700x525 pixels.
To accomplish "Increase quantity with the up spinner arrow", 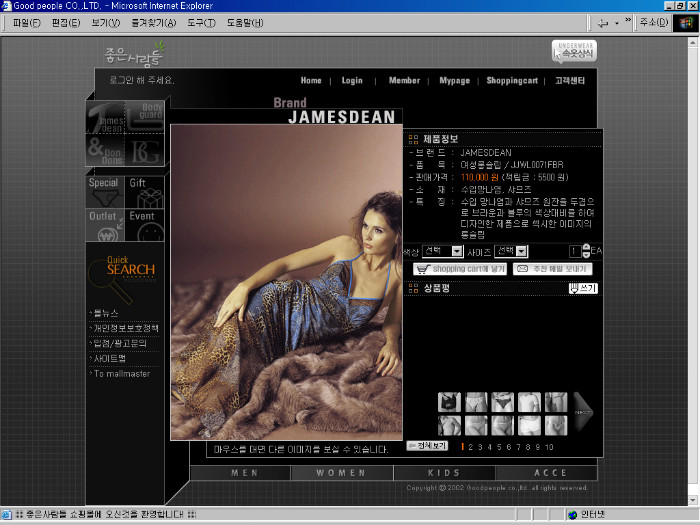I will (x=586, y=248).
